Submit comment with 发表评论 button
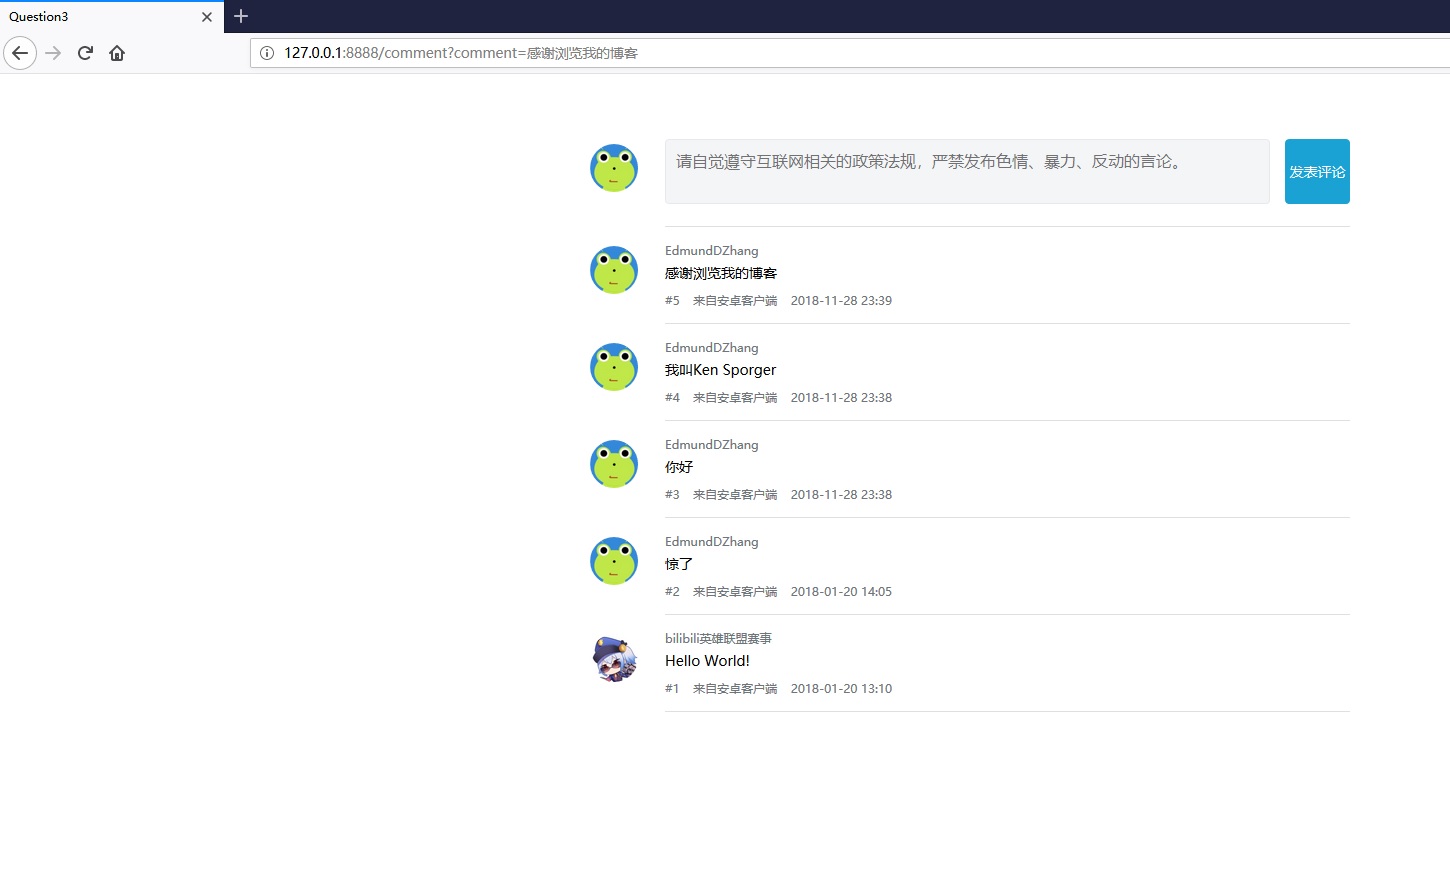The height and width of the screenshot is (888, 1450). 1317,171
